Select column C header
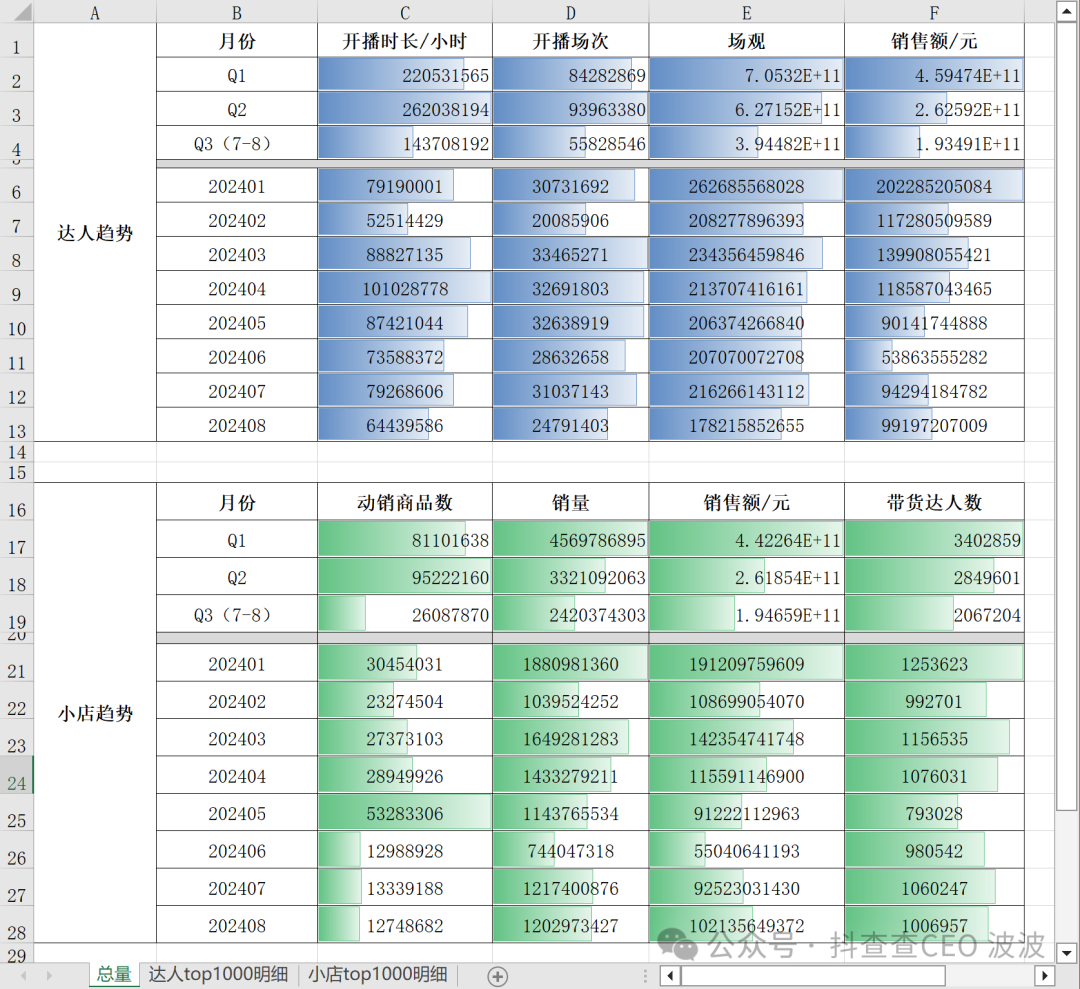 (405, 13)
